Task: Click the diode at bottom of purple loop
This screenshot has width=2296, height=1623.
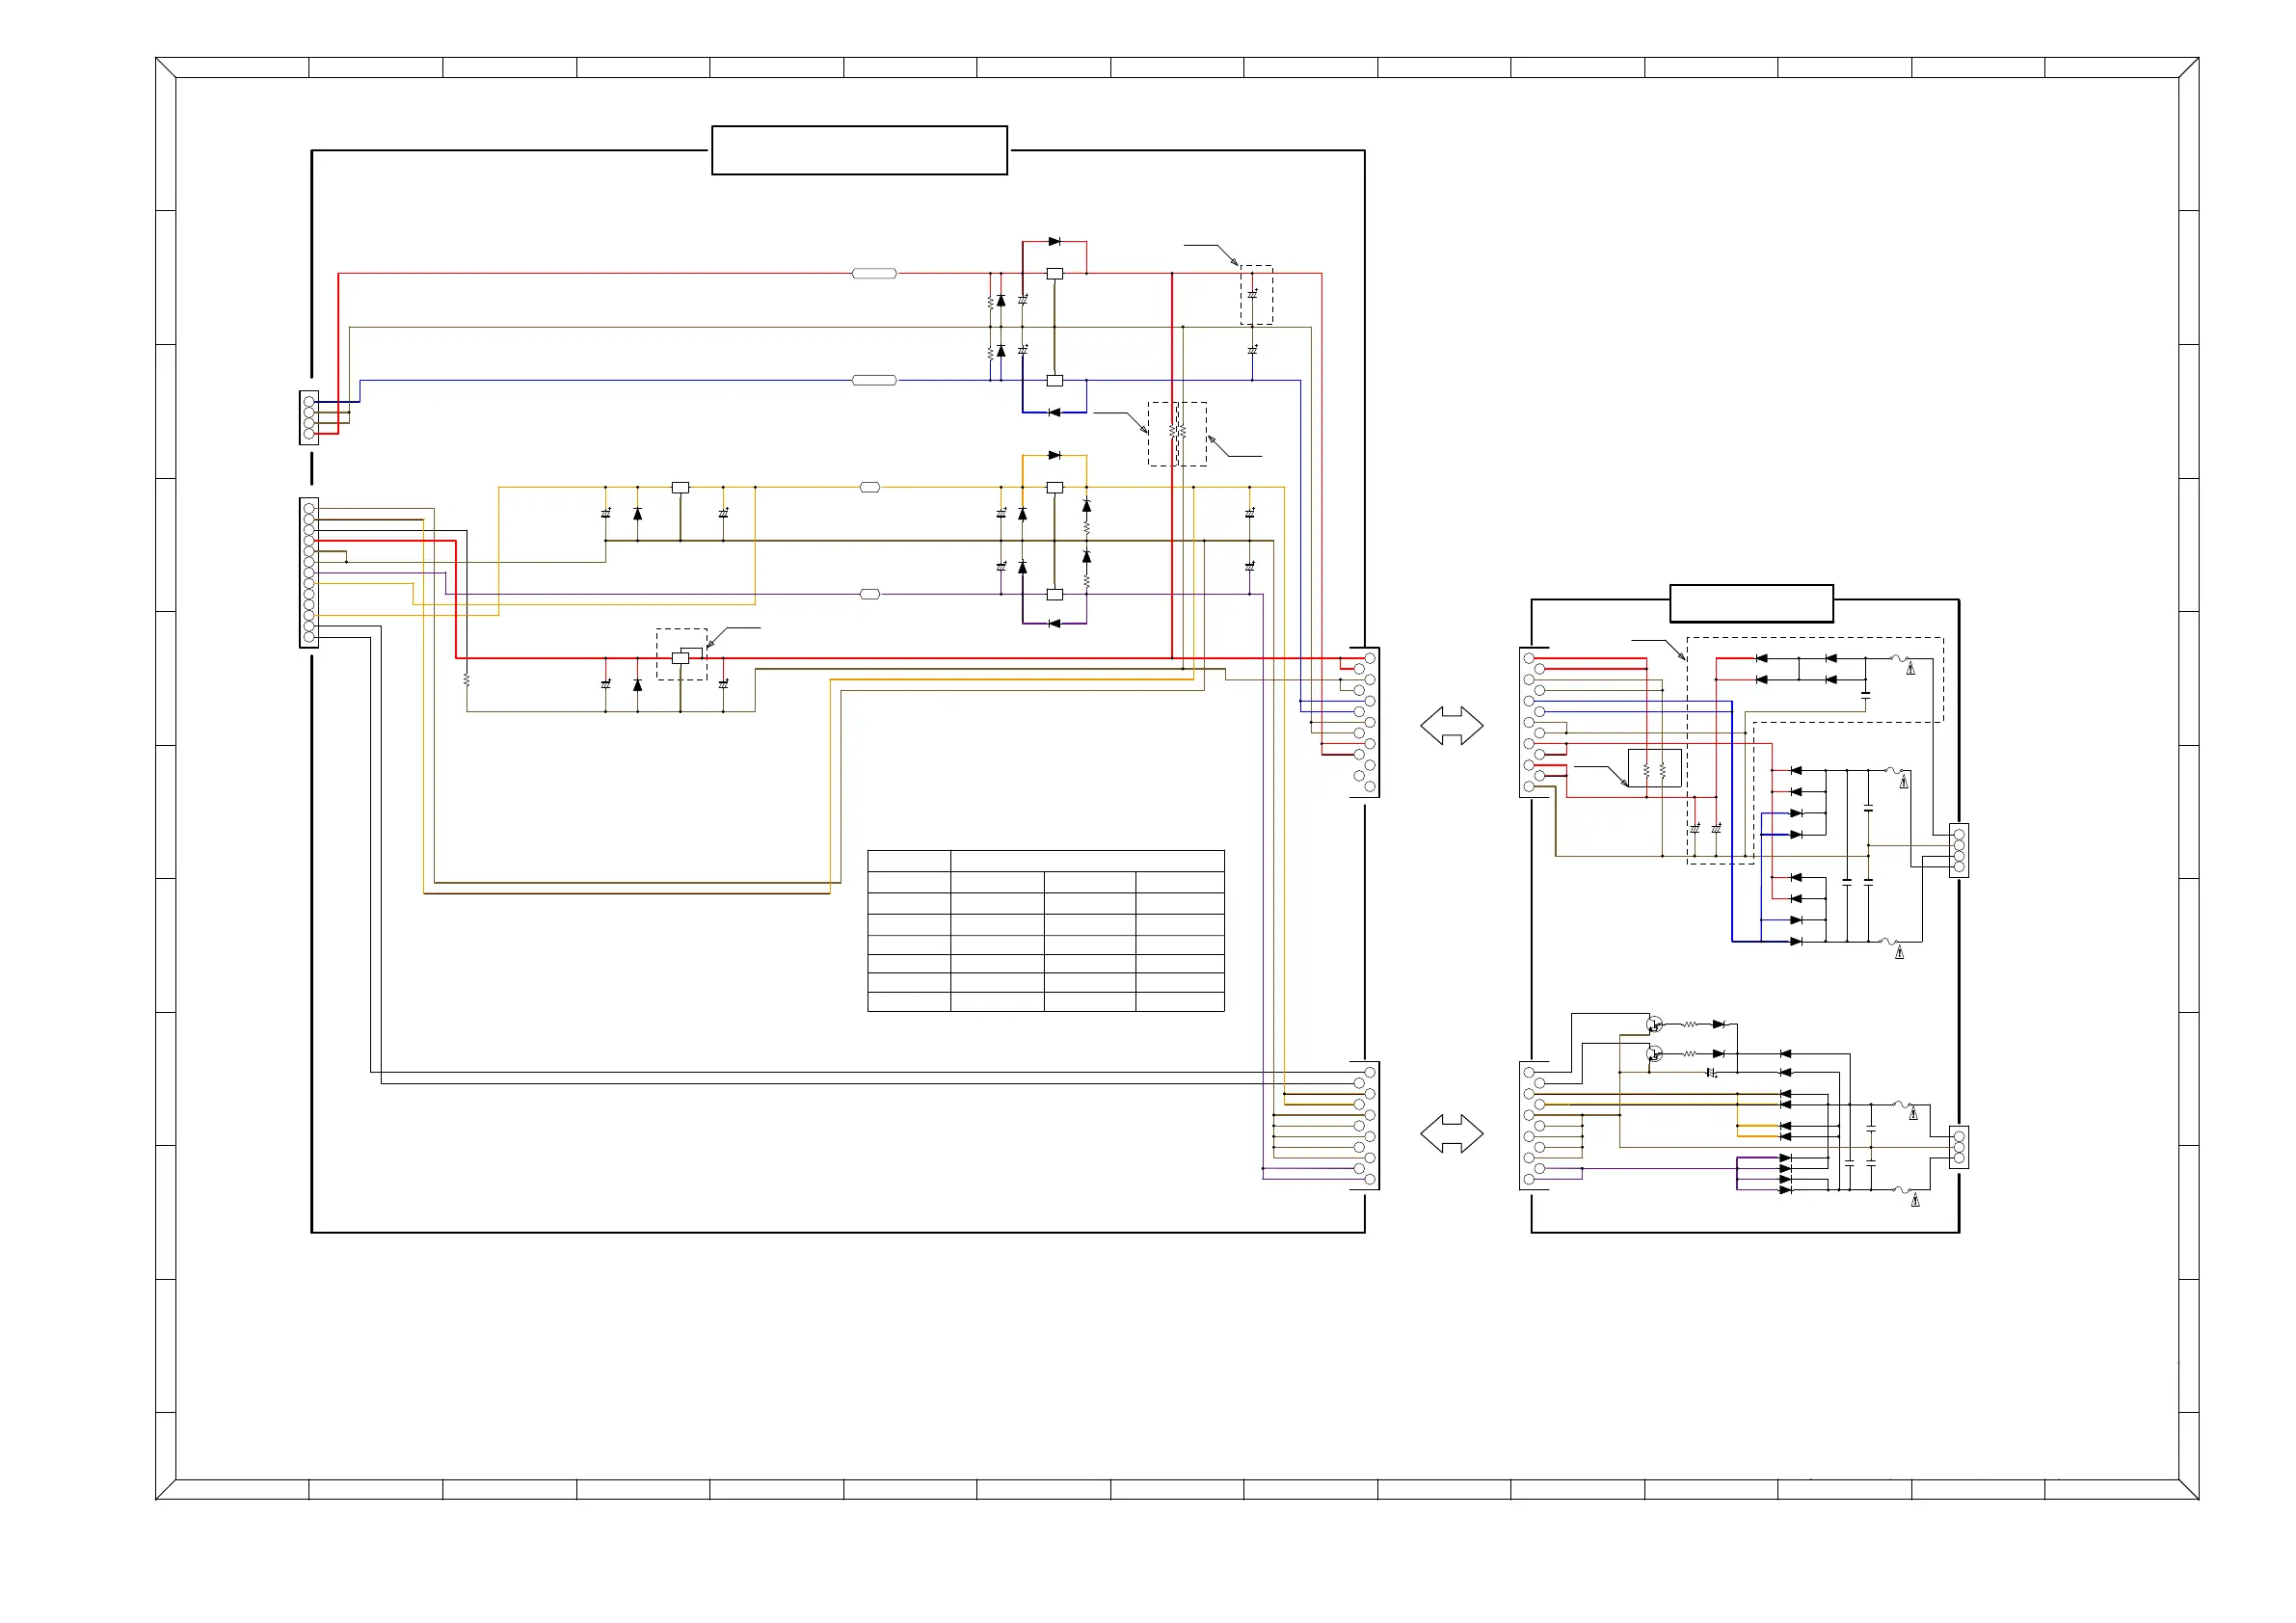Action: (1054, 623)
